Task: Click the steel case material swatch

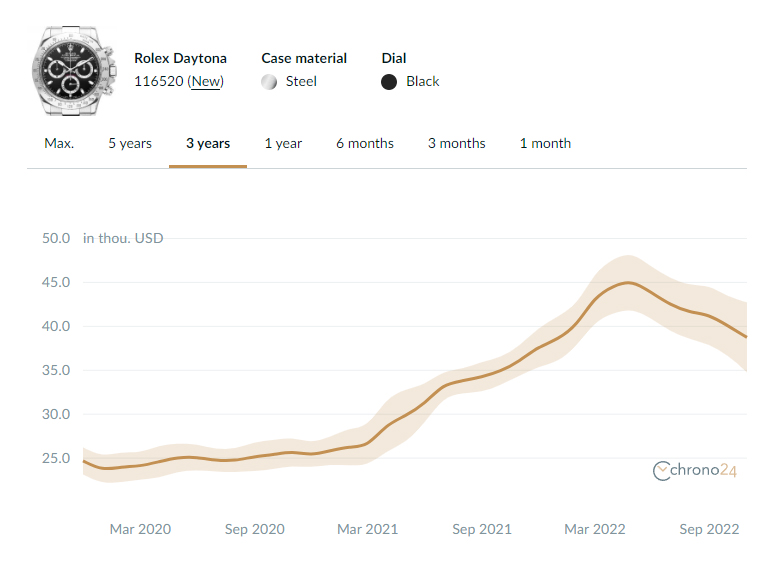Action: (269, 82)
